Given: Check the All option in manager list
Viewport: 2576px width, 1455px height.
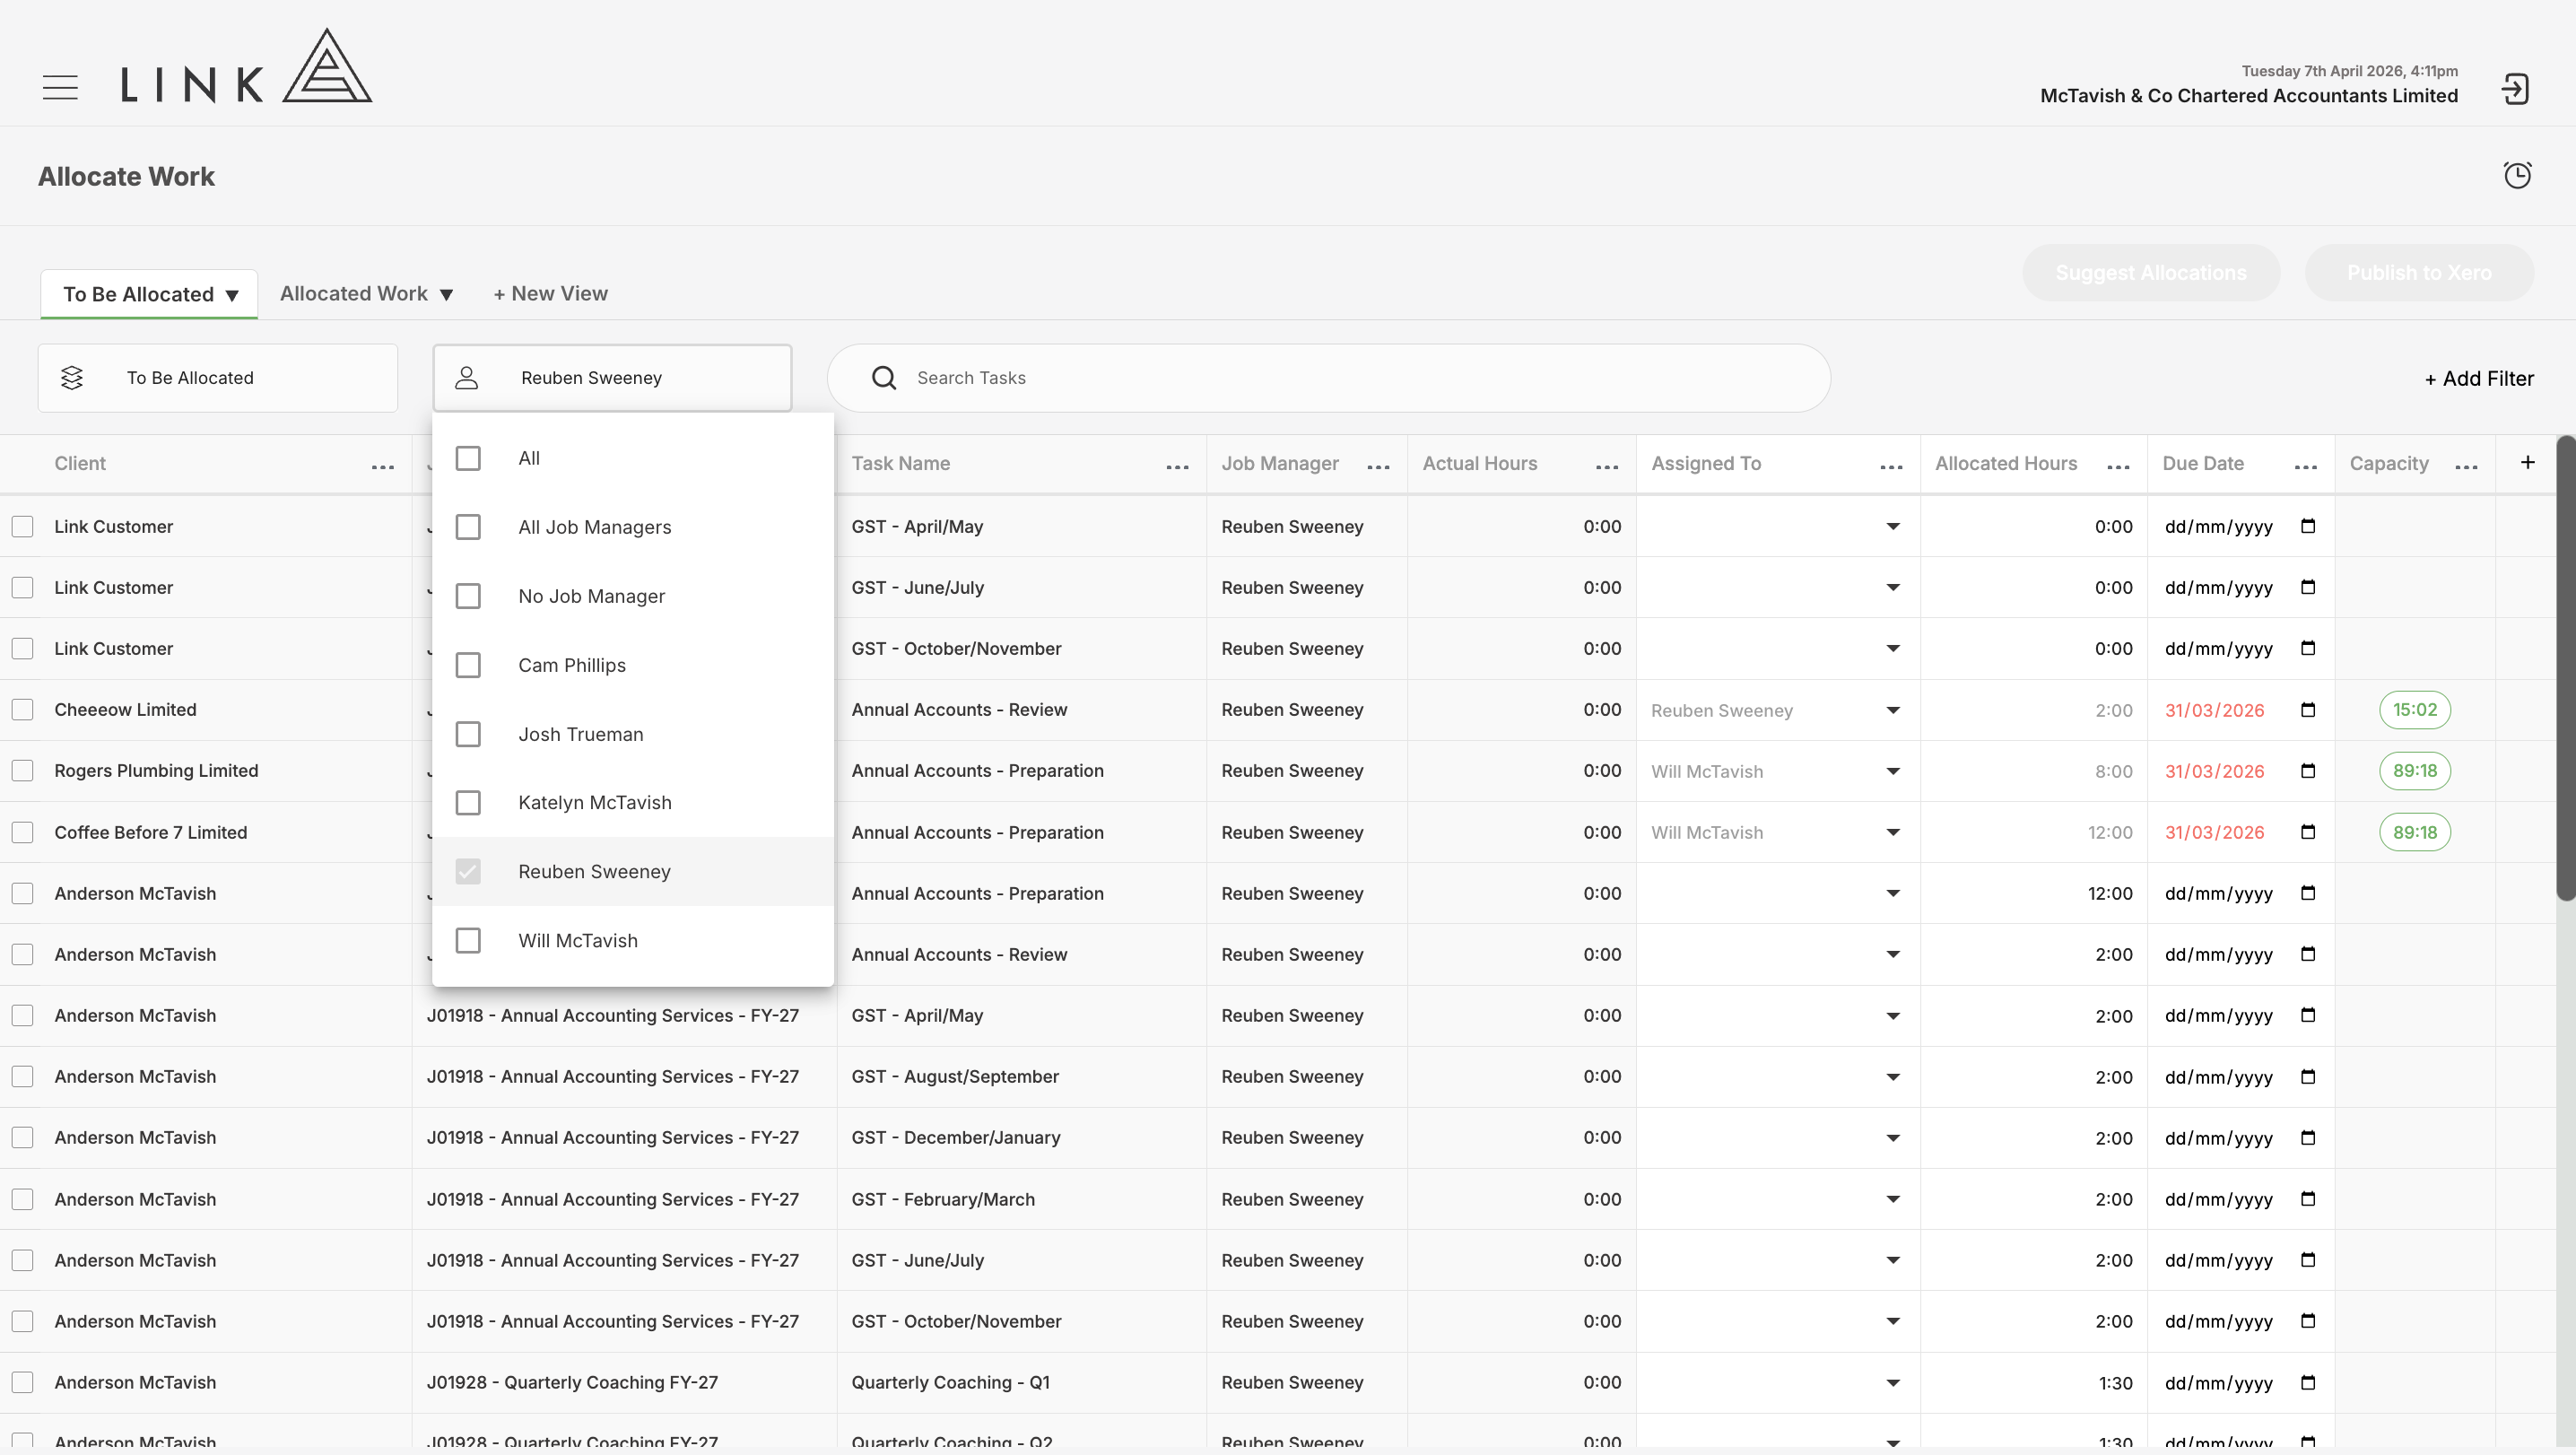Looking at the screenshot, I should pos(468,458).
